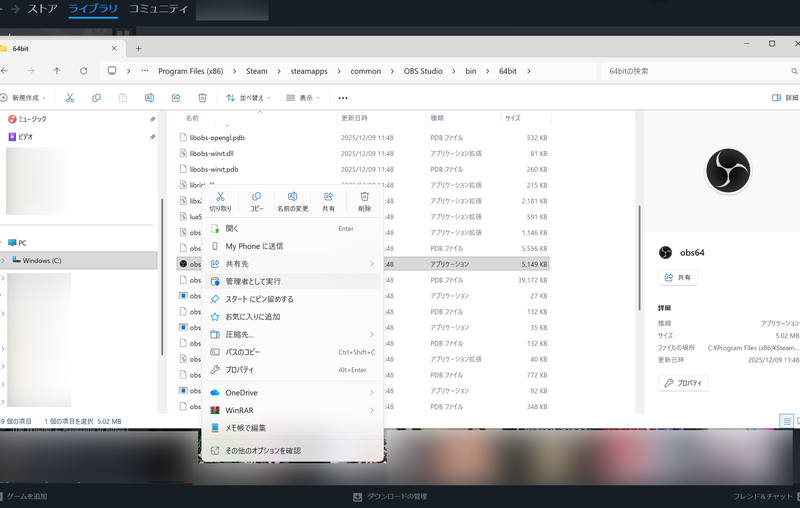Image resolution: width=800 pixels, height=508 pixels.
Task: Click the プロパティ button in the details pane
Action: pos(683,383)
